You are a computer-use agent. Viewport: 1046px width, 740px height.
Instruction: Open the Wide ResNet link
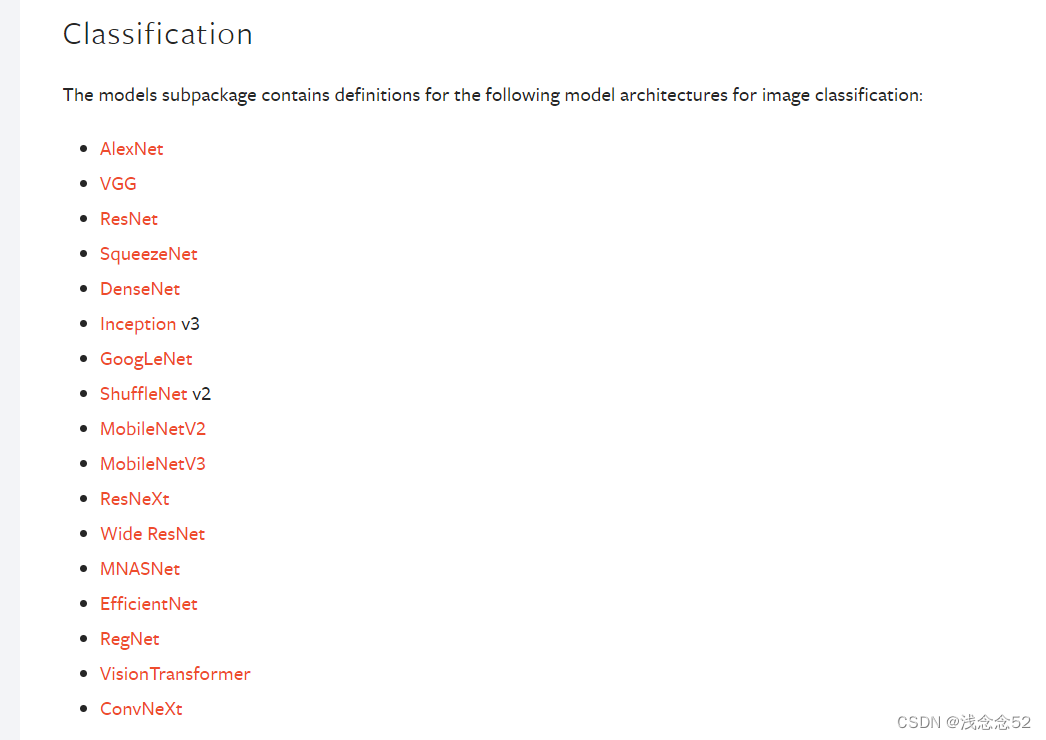tap(153, 534)
